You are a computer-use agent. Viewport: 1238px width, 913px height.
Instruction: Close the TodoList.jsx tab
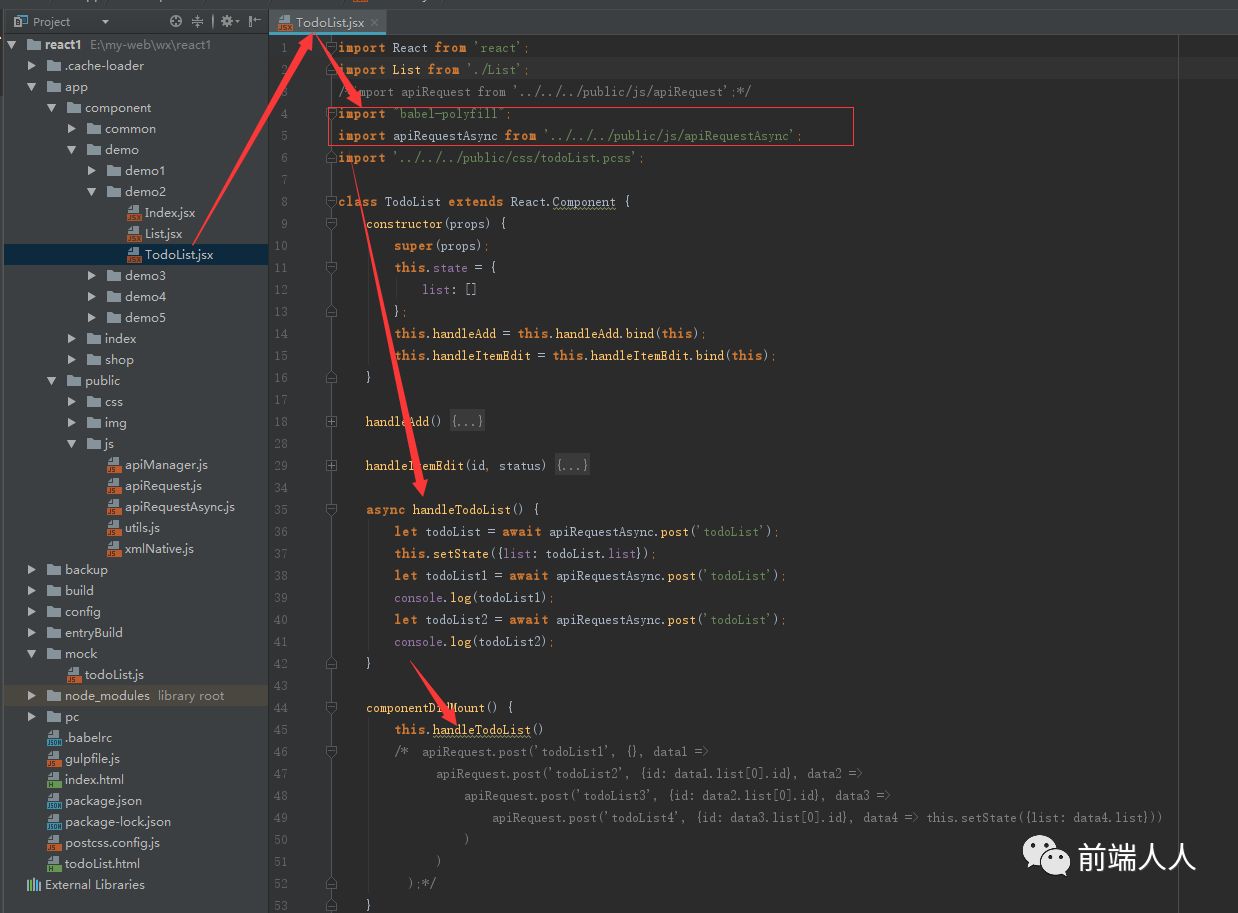[x=376, y=21]
